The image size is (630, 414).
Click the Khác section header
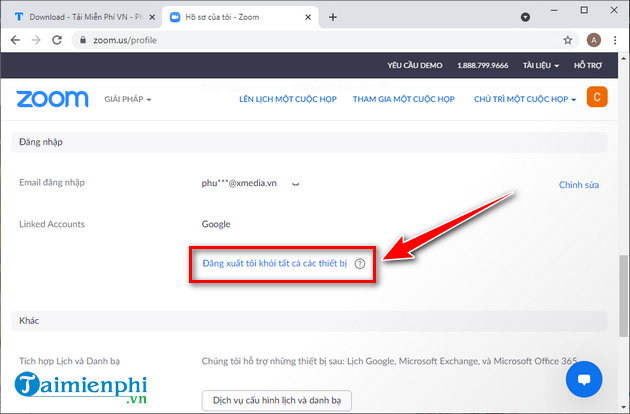click(309, 321)
